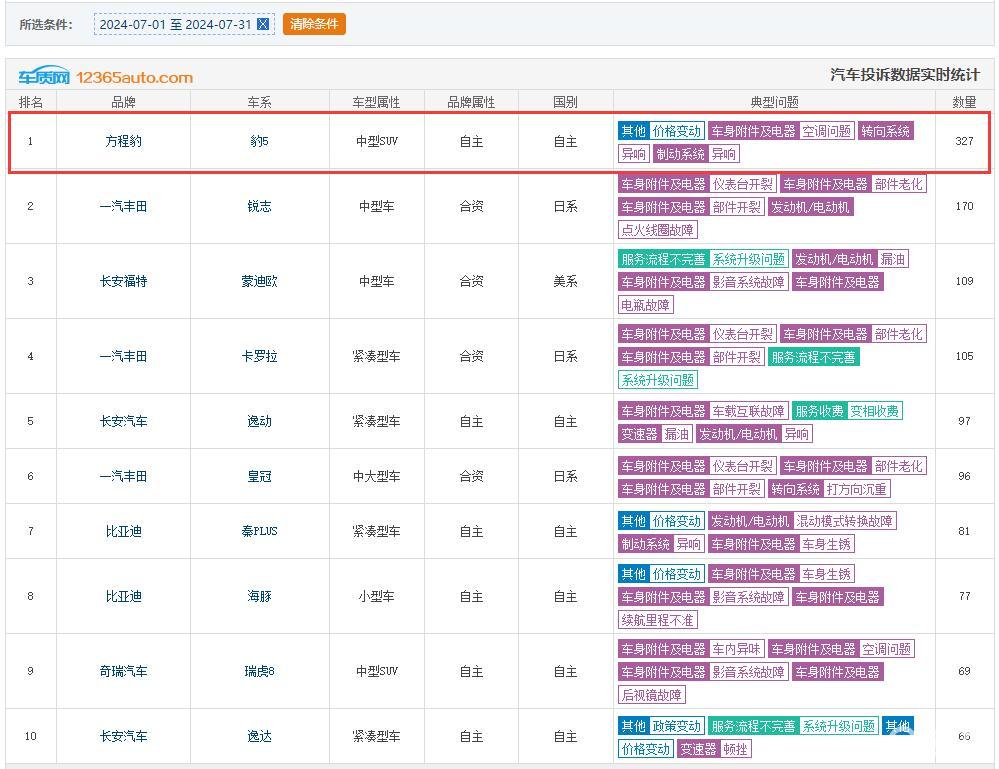Click the 小型车 cell

pos(376,596)
